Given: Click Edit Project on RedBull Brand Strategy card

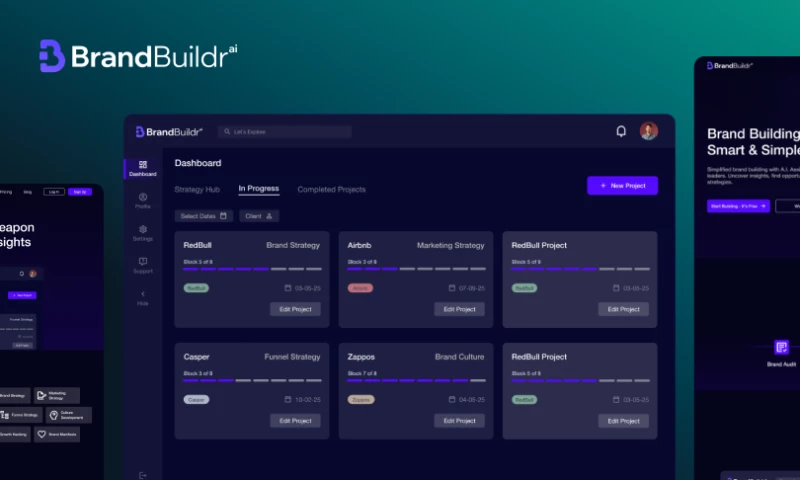Looking at the screenshot, I should [295, 309].
